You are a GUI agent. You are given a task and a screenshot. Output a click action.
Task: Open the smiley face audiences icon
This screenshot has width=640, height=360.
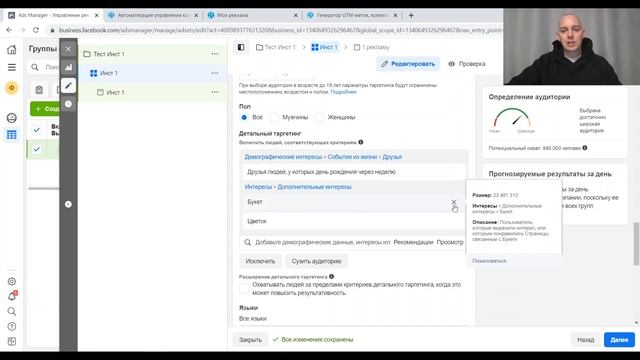point(12,118)
